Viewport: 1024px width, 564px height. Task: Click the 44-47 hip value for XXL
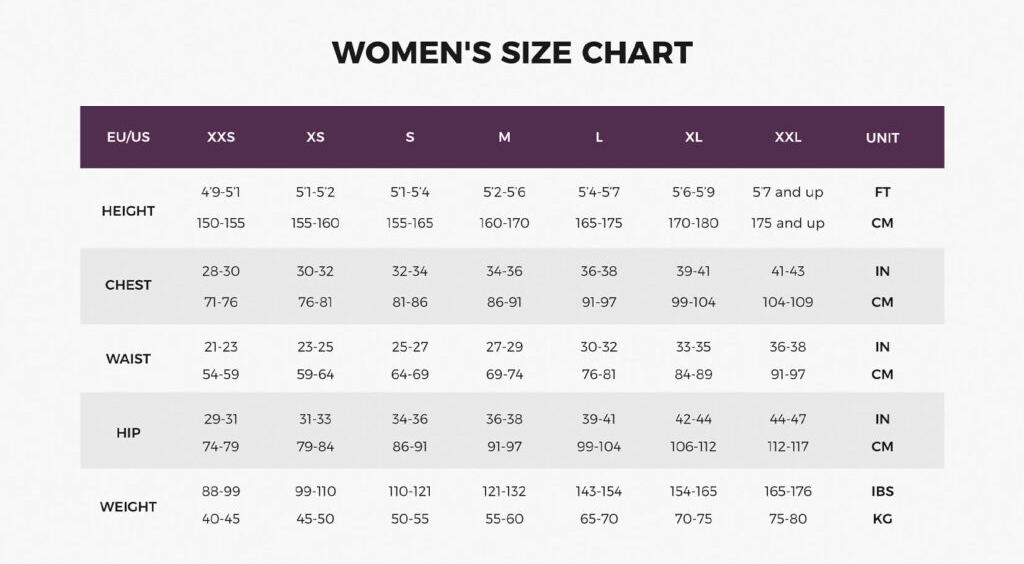click(788, 419)
